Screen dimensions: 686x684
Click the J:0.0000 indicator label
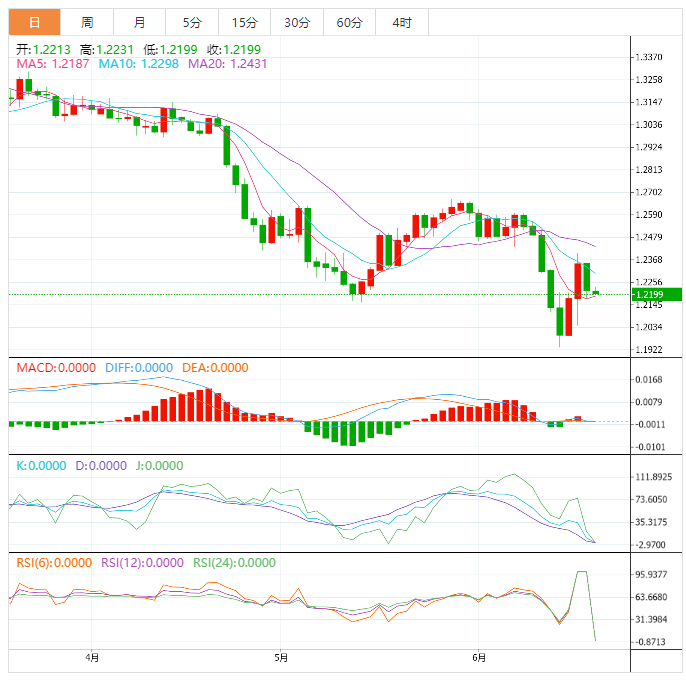point(159,466)
